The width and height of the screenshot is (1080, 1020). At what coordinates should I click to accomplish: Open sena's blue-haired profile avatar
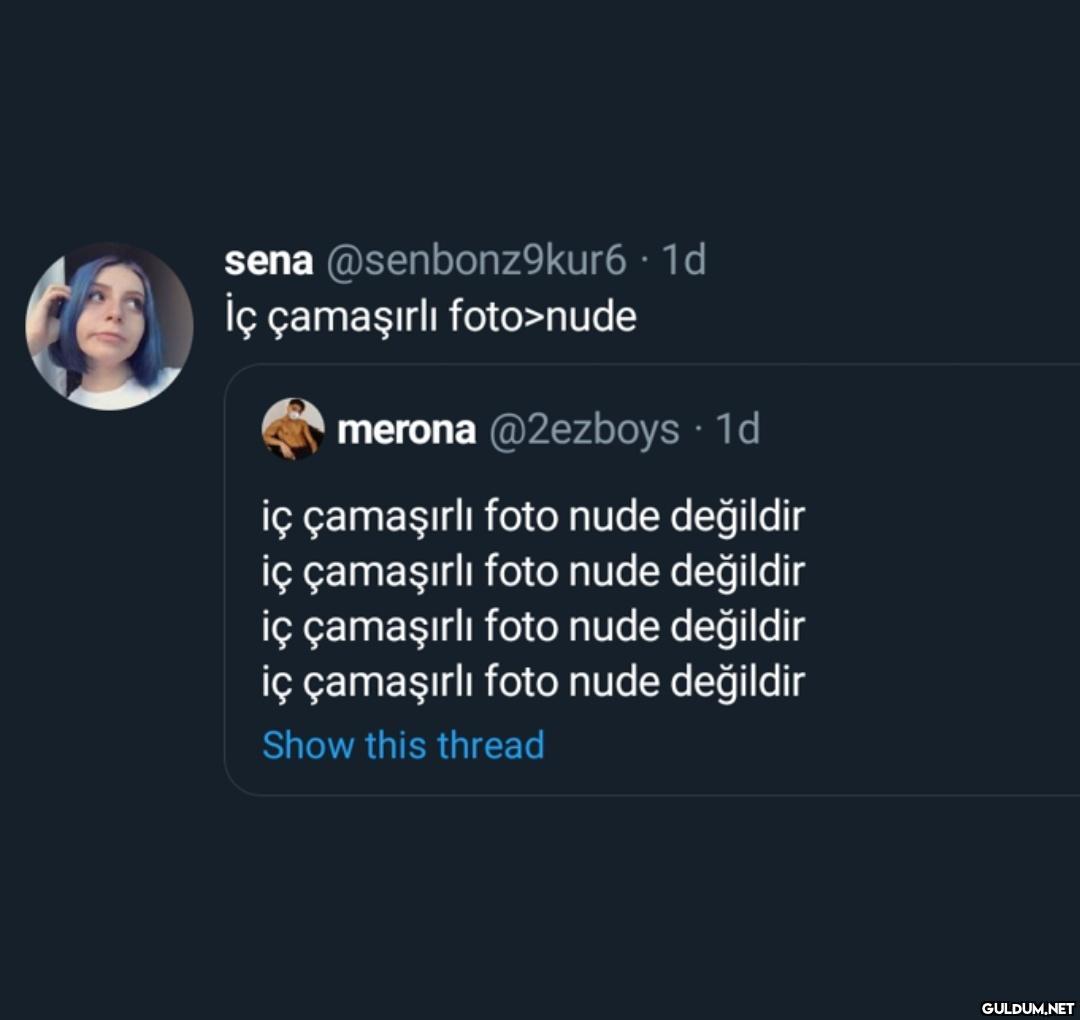coord(109,326)
